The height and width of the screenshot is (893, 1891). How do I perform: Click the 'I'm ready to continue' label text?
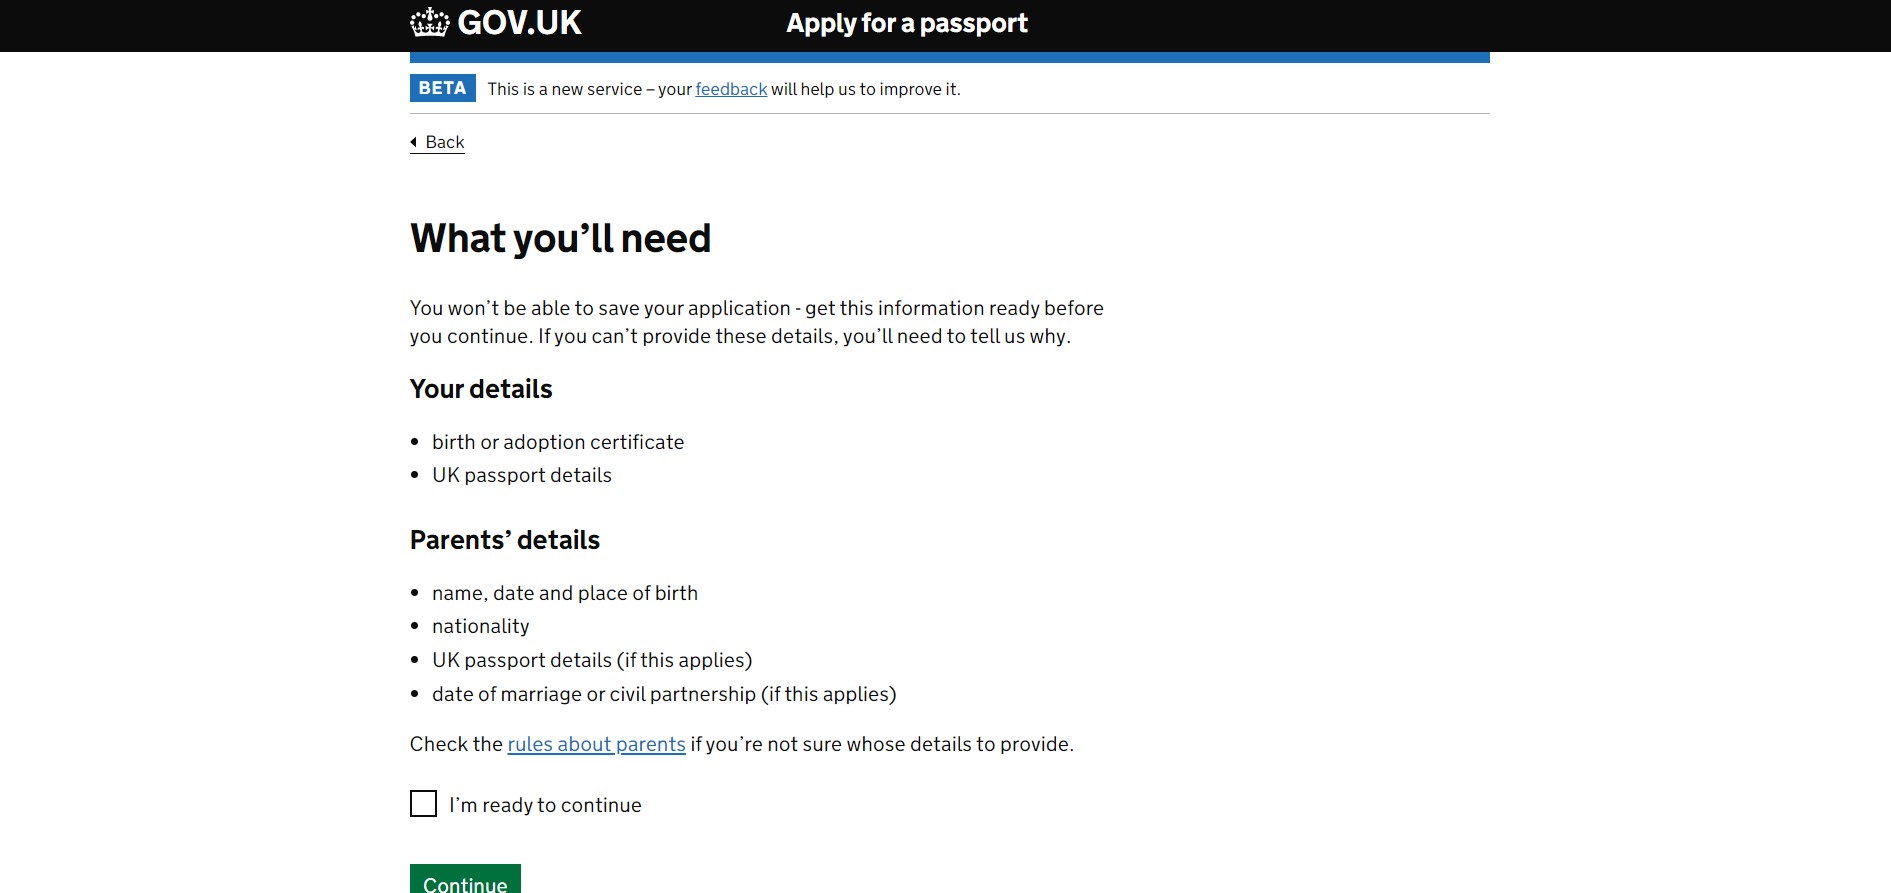coord(545,805)
